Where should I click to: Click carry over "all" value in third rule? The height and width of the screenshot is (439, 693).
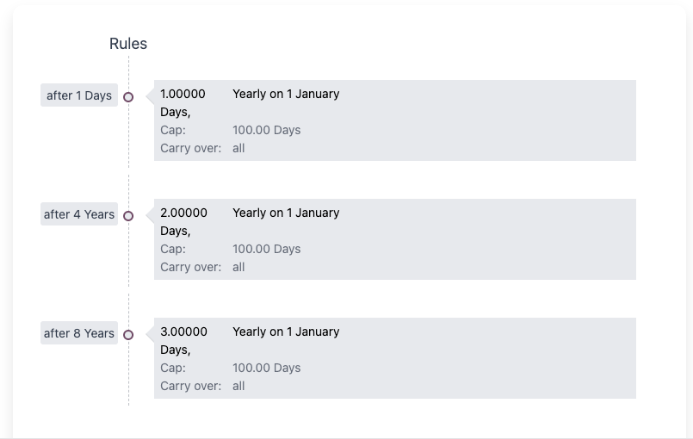click(x=239, y=386)
